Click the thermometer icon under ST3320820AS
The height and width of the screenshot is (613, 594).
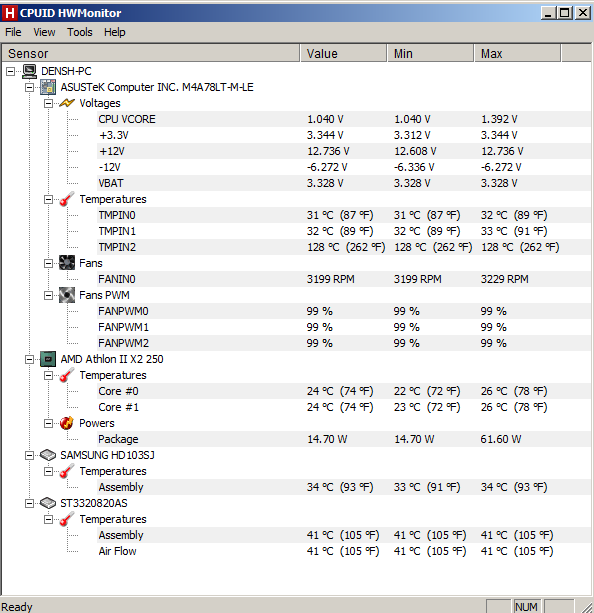(67, 519)
